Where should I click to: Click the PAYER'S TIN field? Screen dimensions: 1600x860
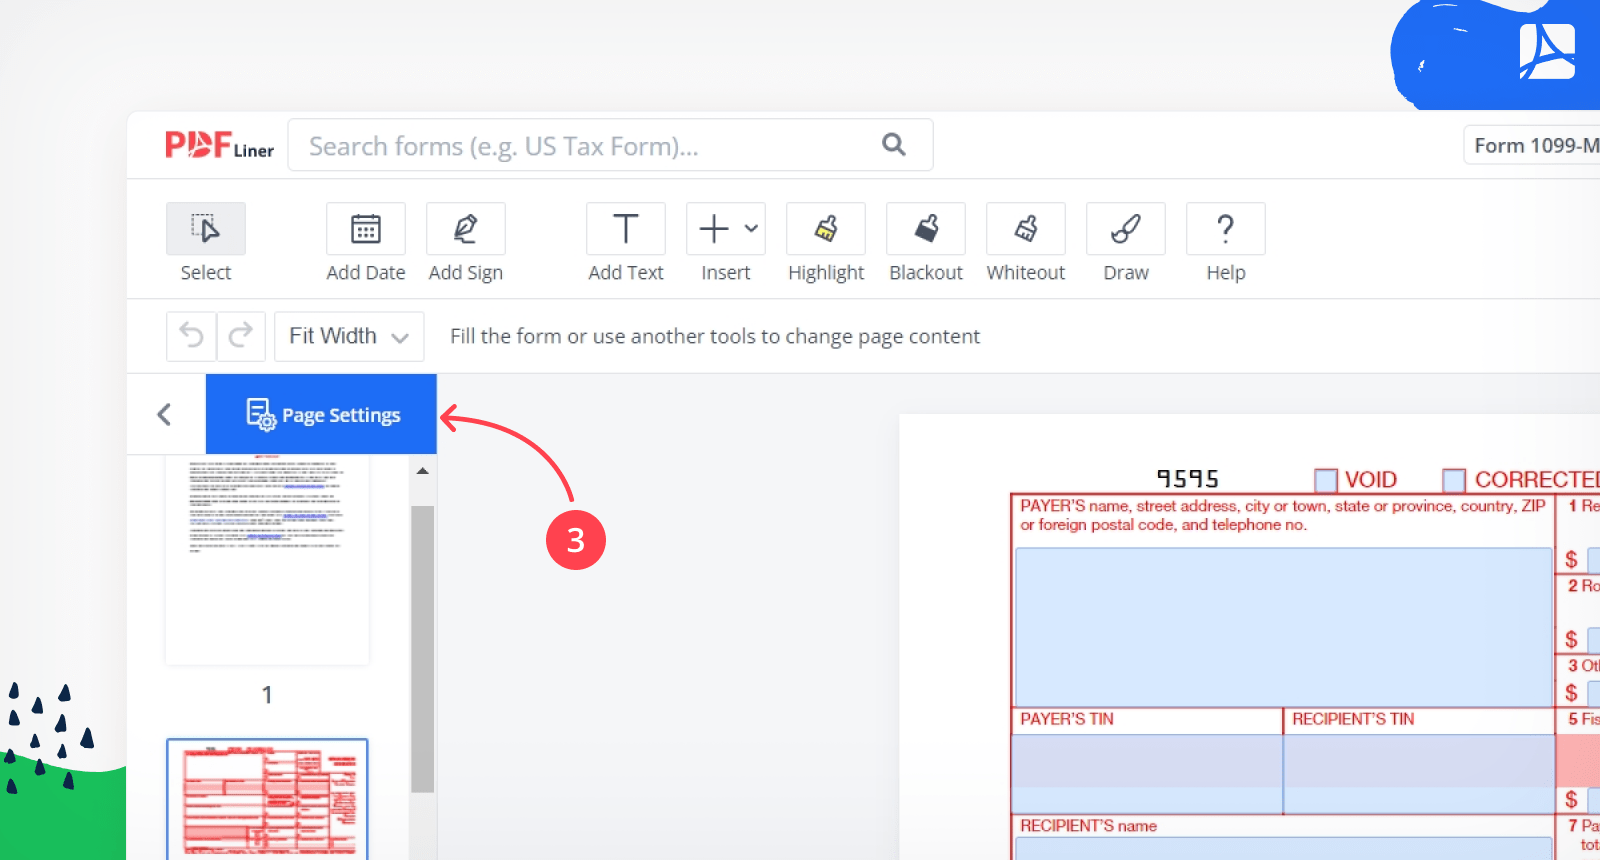(1147, 773)
